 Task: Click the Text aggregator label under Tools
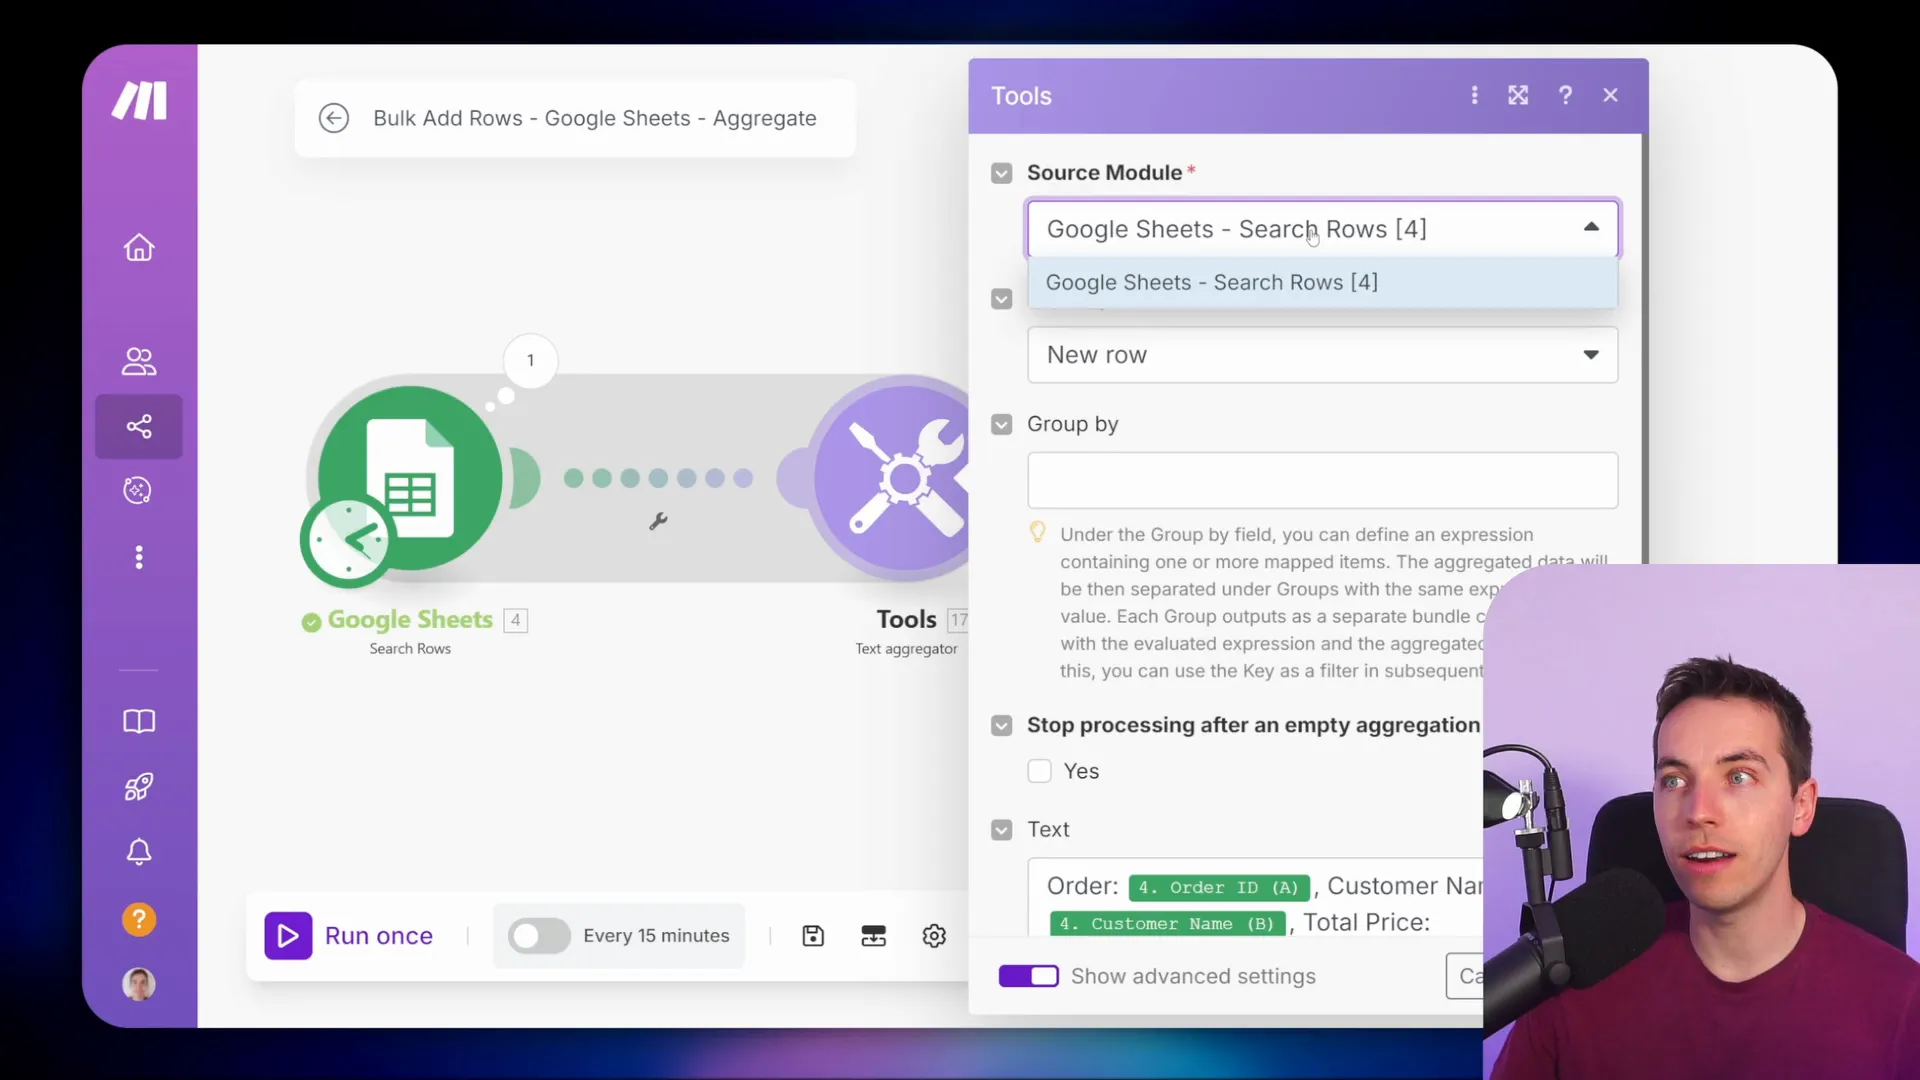[x=906, y=649]
